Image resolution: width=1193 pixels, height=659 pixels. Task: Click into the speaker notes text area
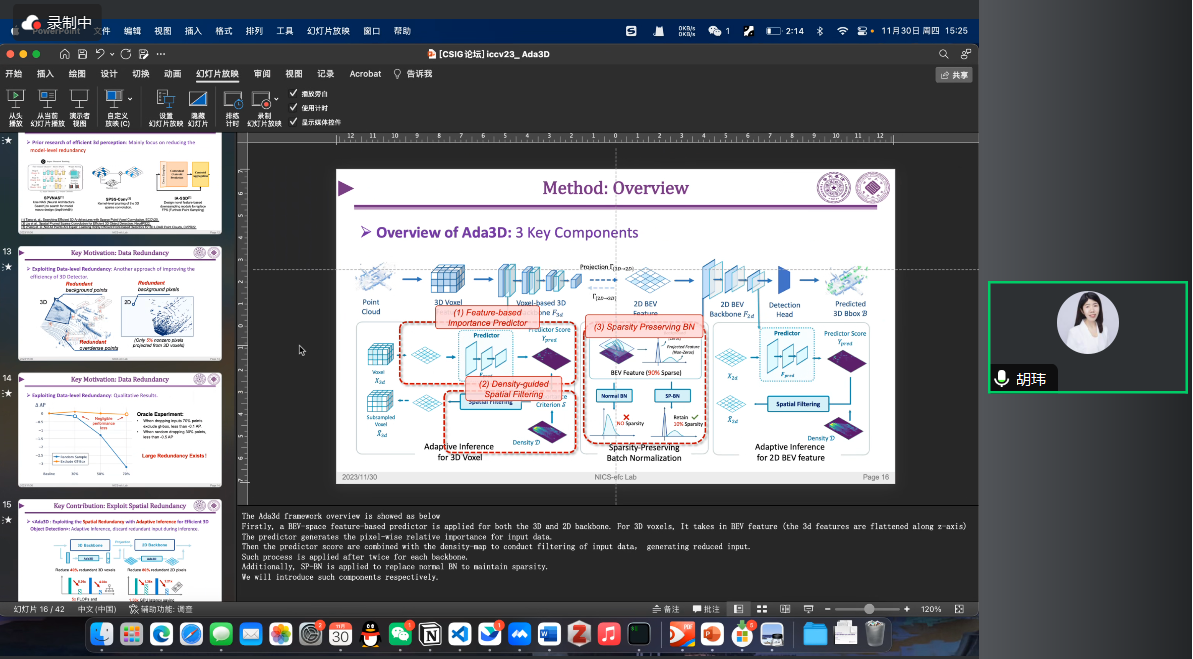click(607, 553)
